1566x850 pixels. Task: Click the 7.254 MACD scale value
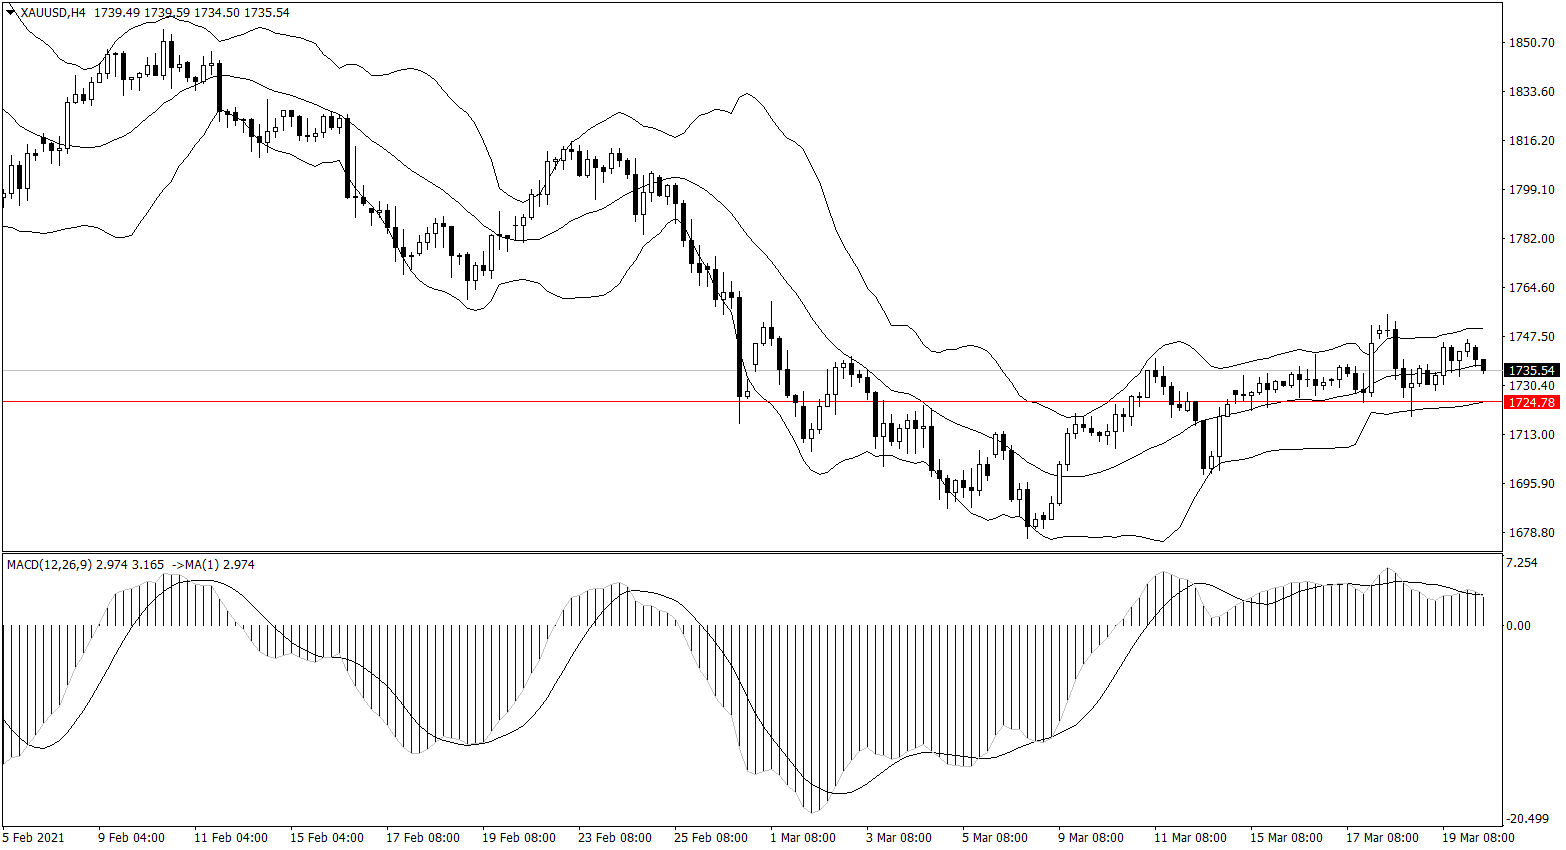click(1521, 564)
